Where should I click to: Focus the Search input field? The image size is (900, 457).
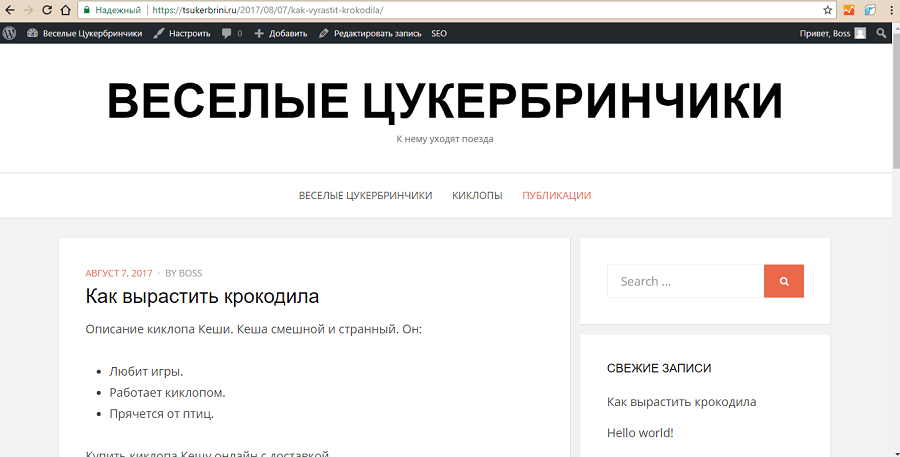click(x=685, y=281)
